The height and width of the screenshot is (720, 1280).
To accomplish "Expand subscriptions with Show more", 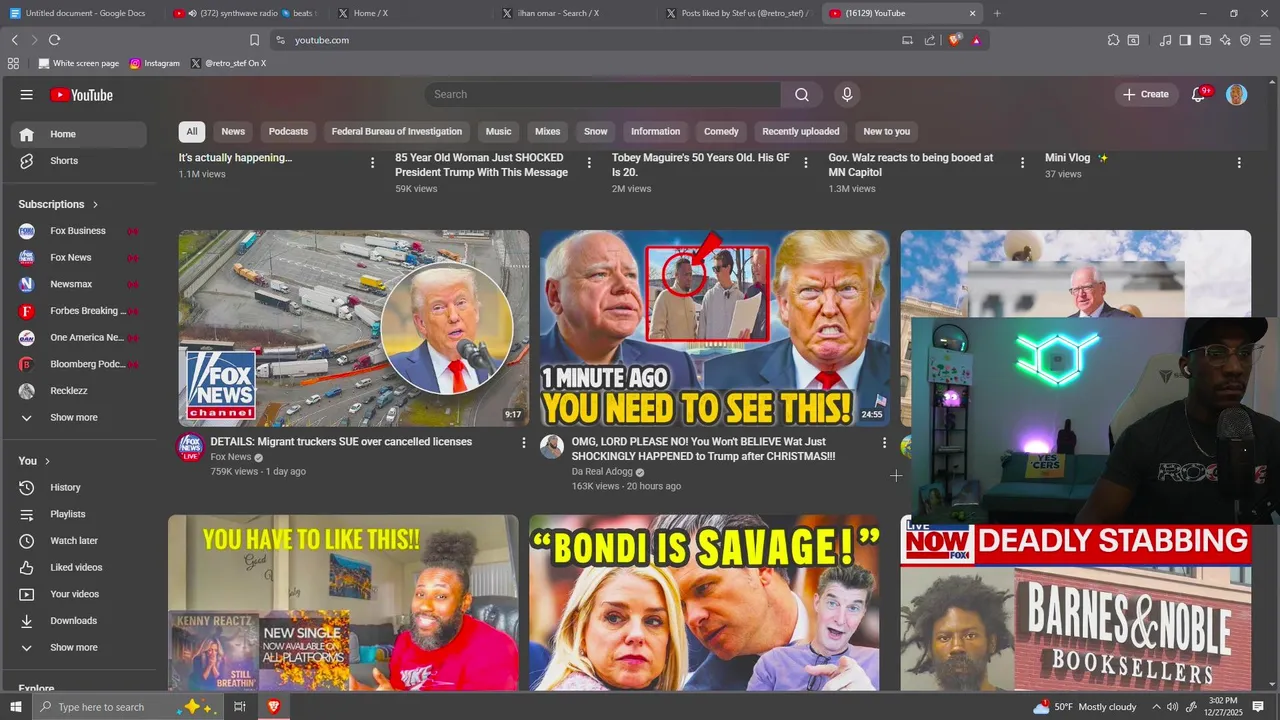I will 78,418.
